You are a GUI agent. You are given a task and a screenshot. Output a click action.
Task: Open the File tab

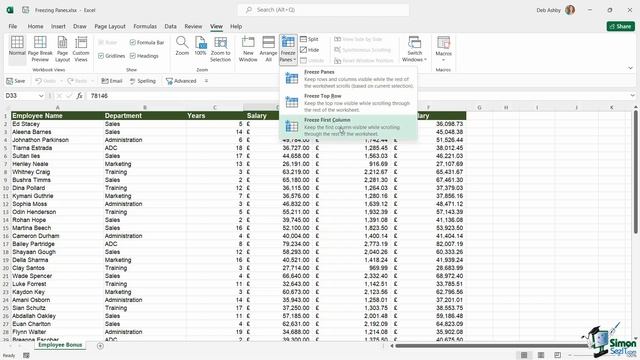click(x=13, y=26)
